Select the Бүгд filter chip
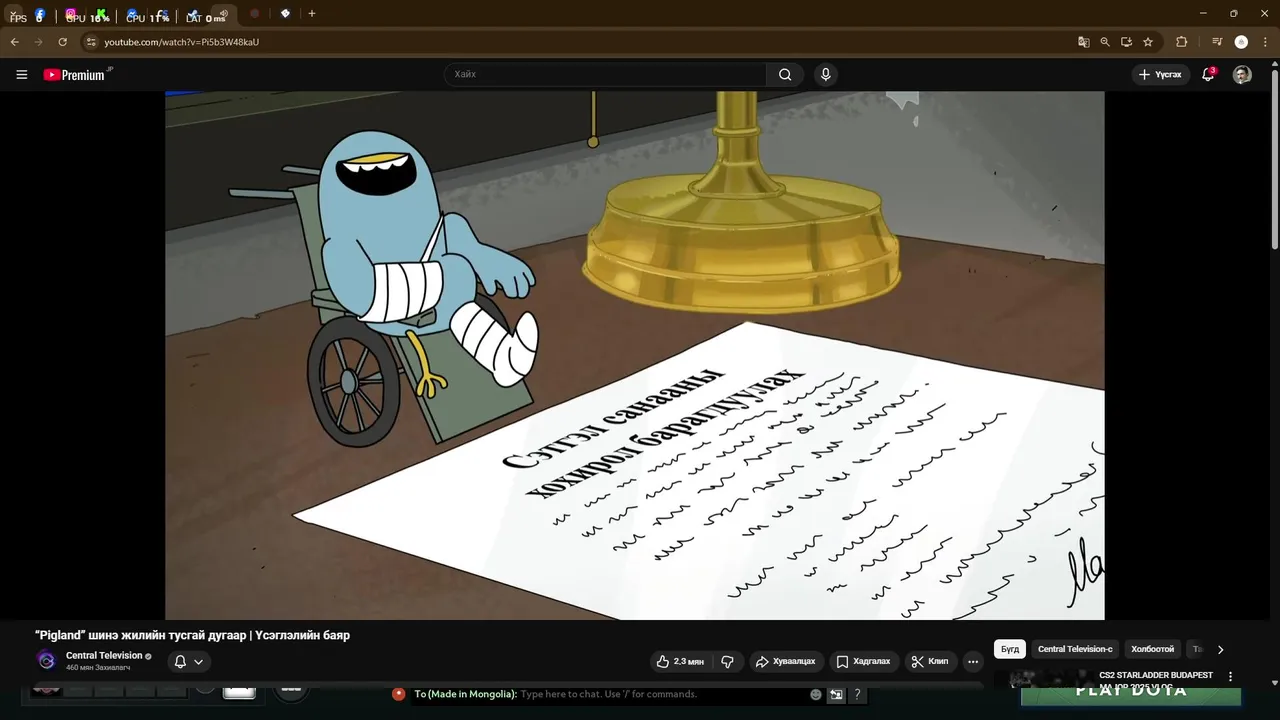This screenshot has height=720, width=1280. [1010, 649]
